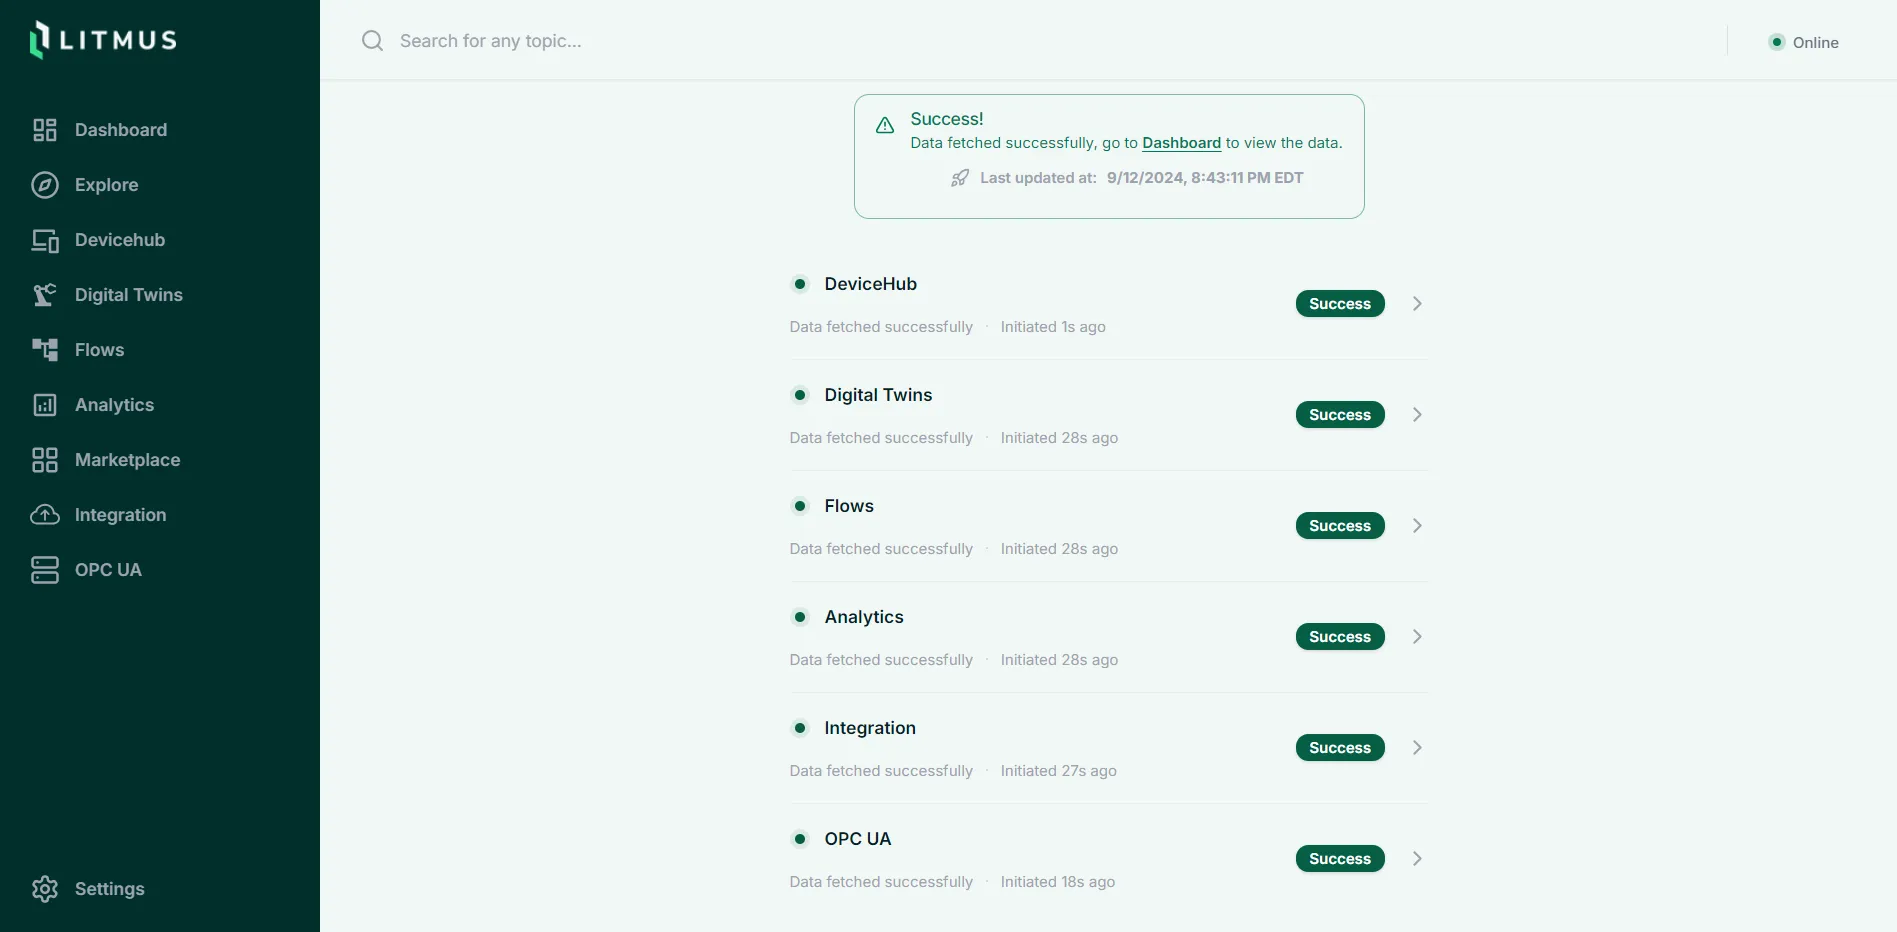The image size is (1897, 932).
Task: Click the Online status indicator
Action: (x=1804, y=42)
